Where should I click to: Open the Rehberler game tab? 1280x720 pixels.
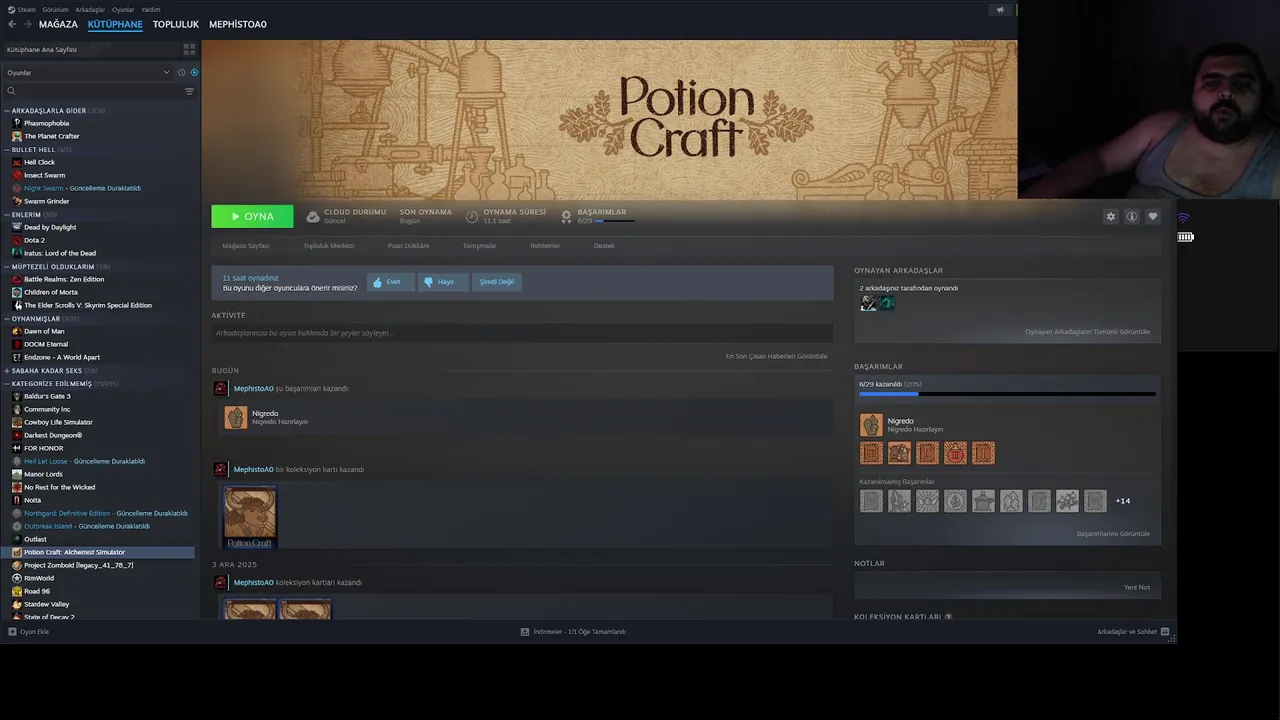click(545, 246)
